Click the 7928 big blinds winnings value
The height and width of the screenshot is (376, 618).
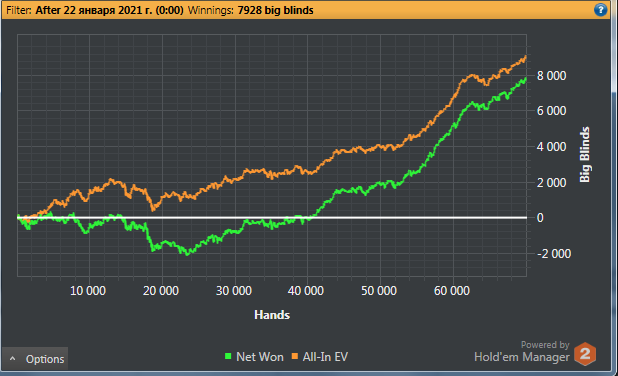coord(275,10)
